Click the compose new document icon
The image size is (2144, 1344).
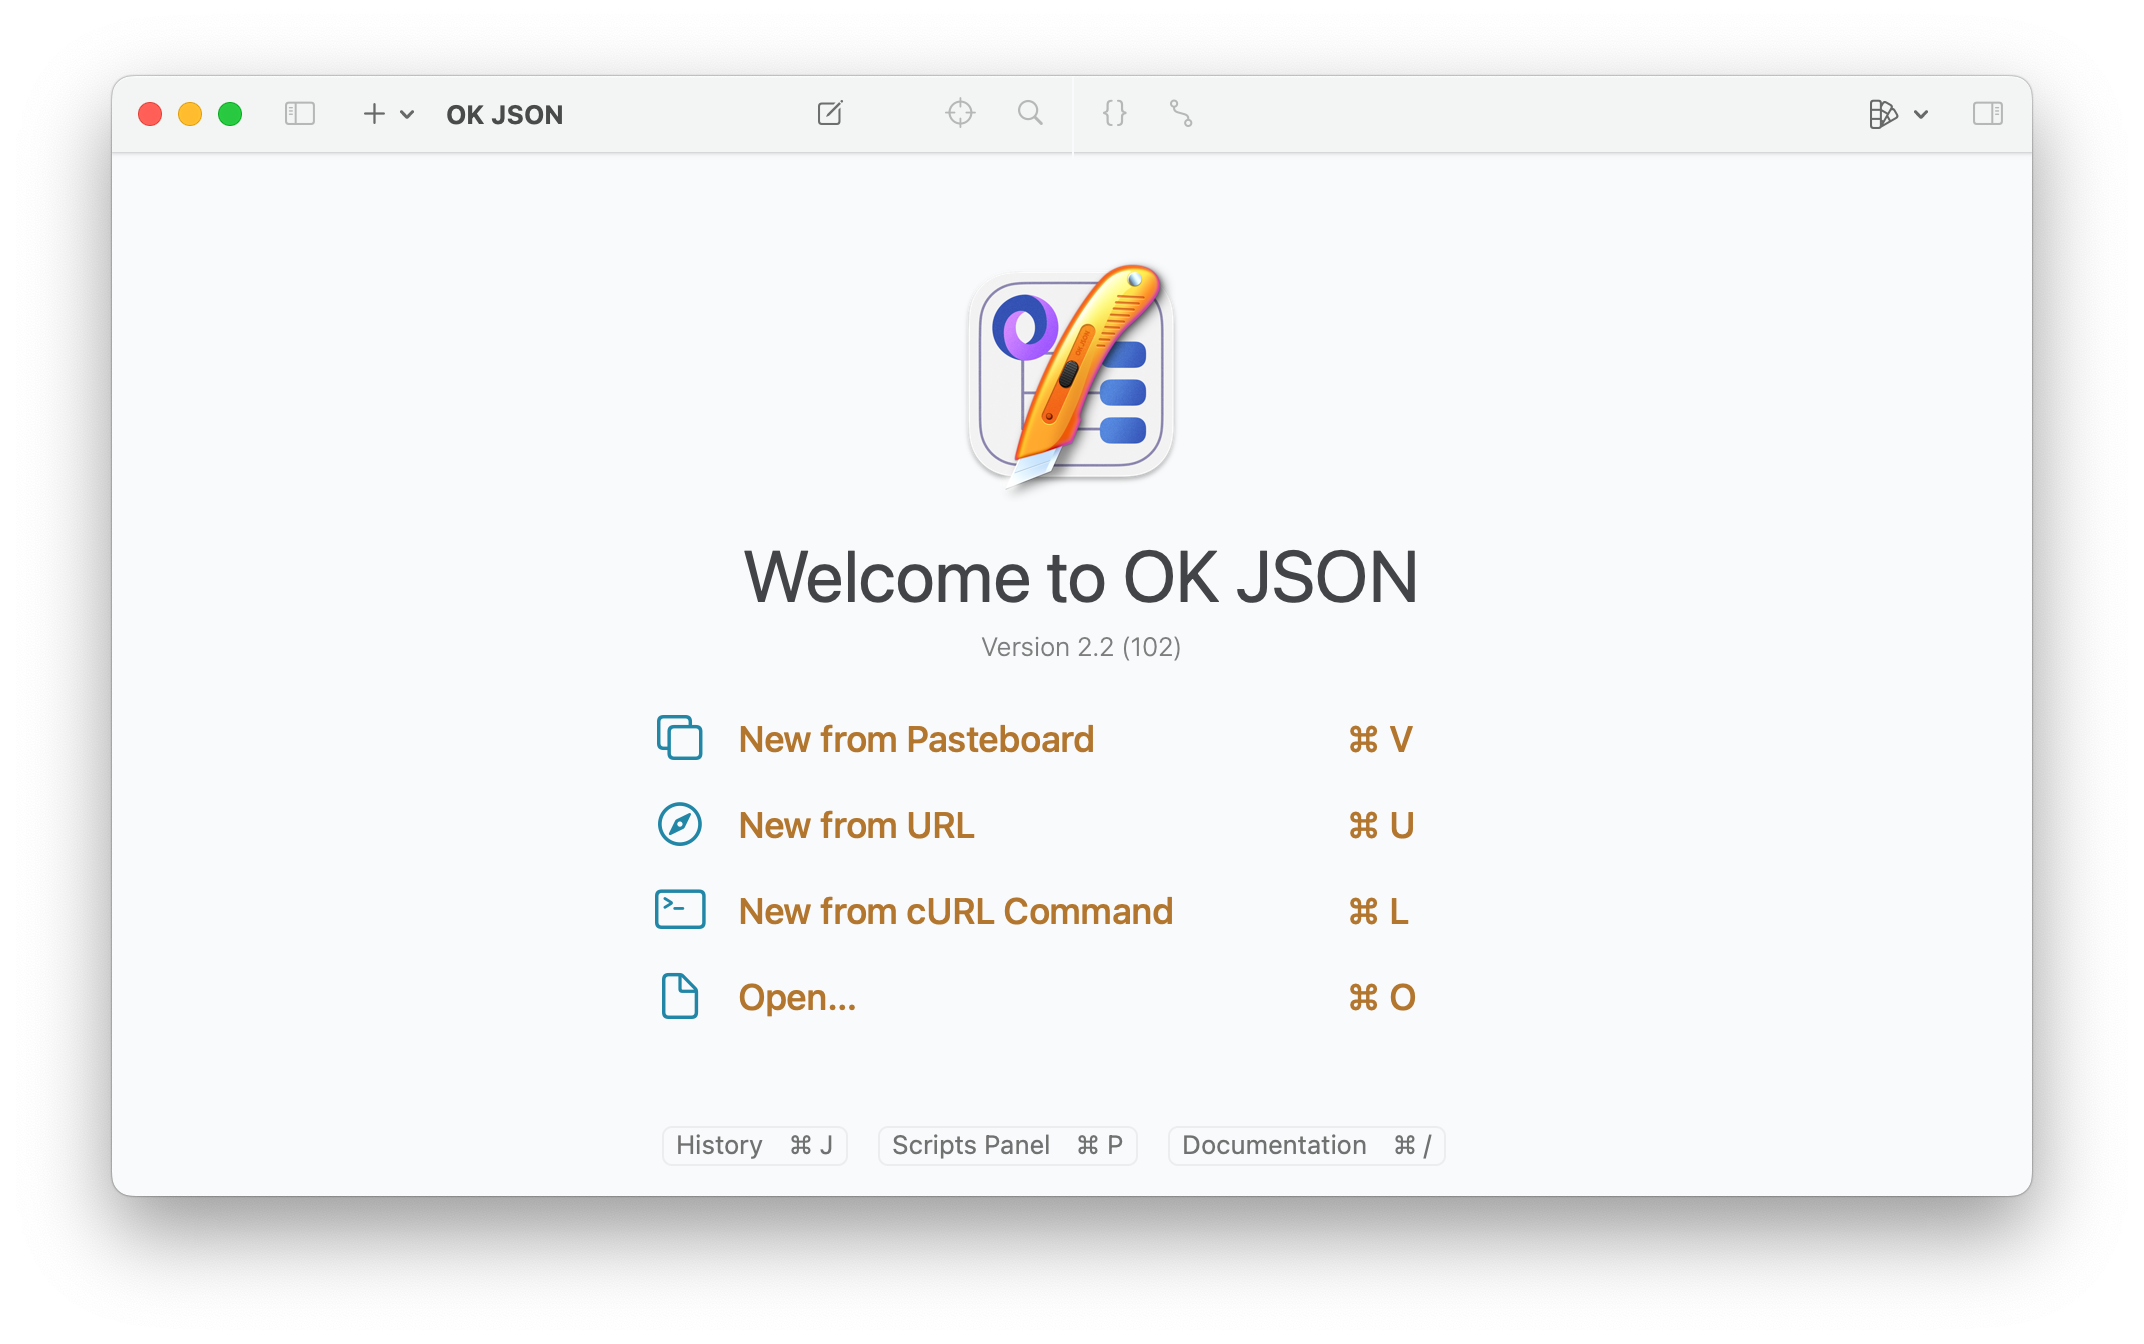point(830,113)
